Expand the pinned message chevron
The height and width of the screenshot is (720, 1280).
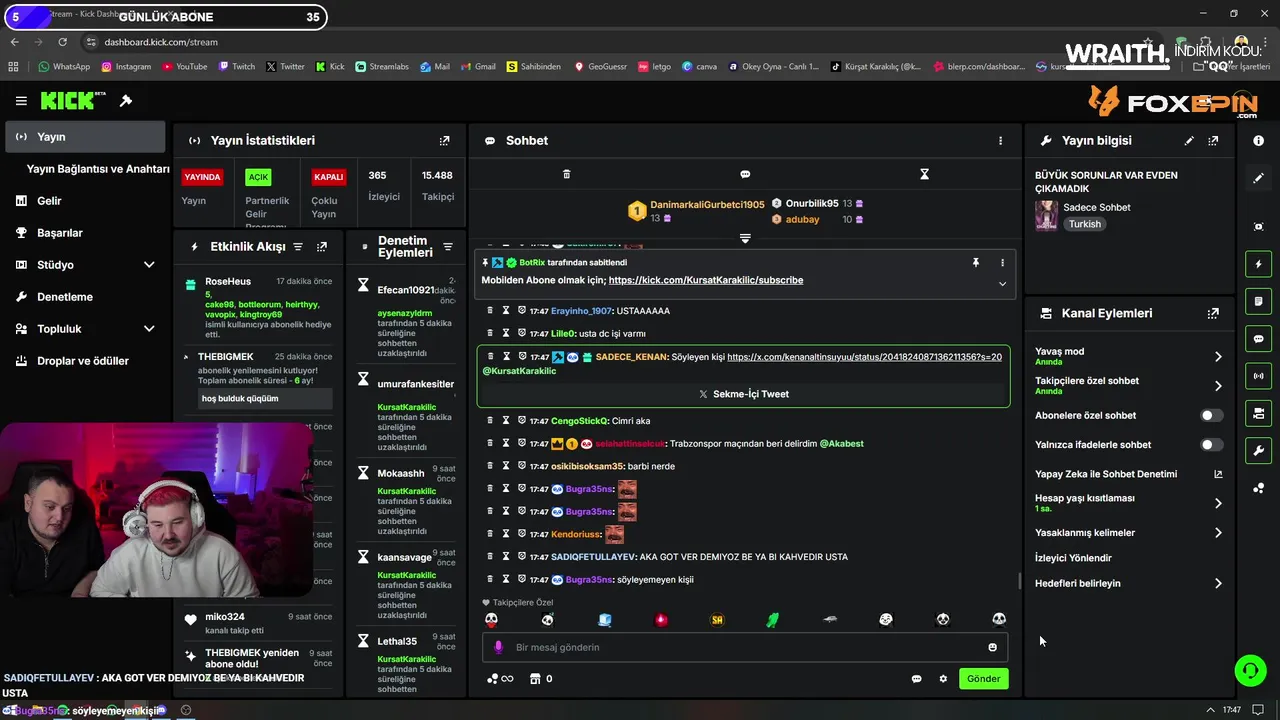coord(1002,284)
